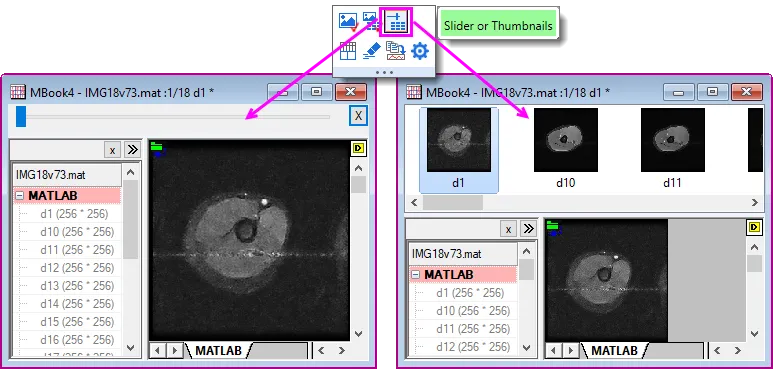Click small x button of right window panel
Image resolution: width=773 pixels, height=369 pixels.
tap(508, 229)
